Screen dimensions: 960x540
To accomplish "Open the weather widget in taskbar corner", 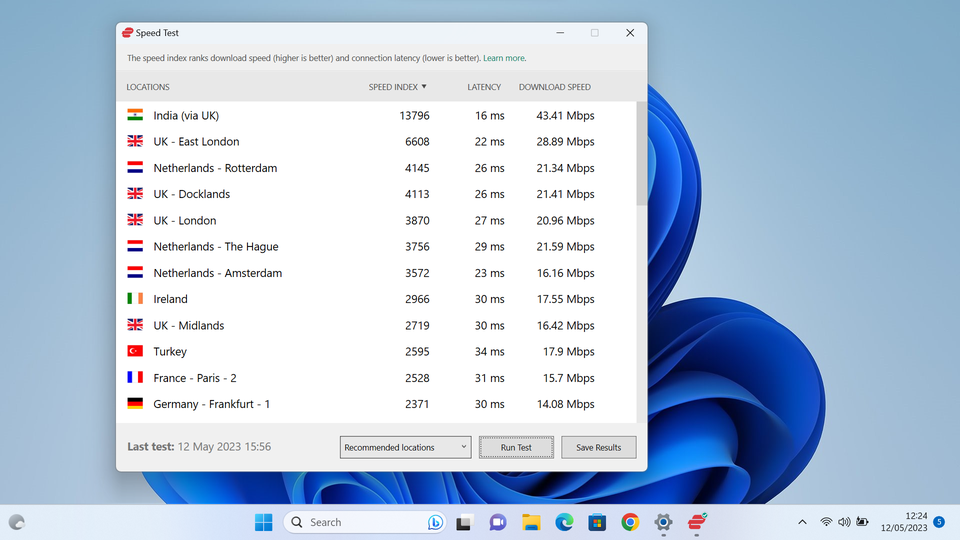I will pyautogui.click(x=17, y=522).
